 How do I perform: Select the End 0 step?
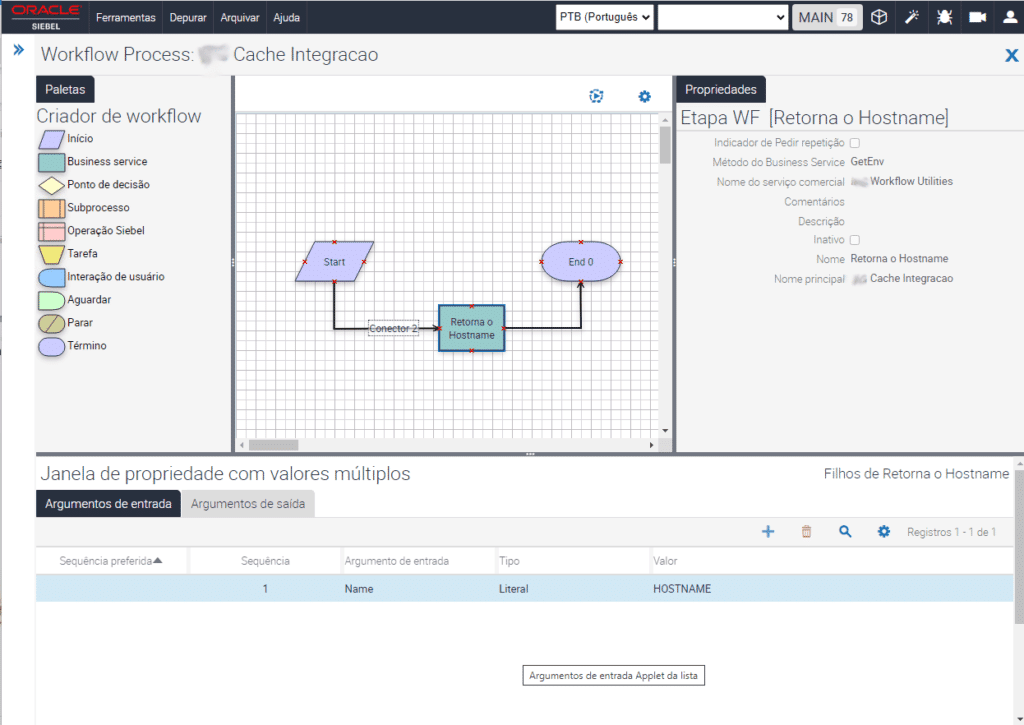pos(581,262)
